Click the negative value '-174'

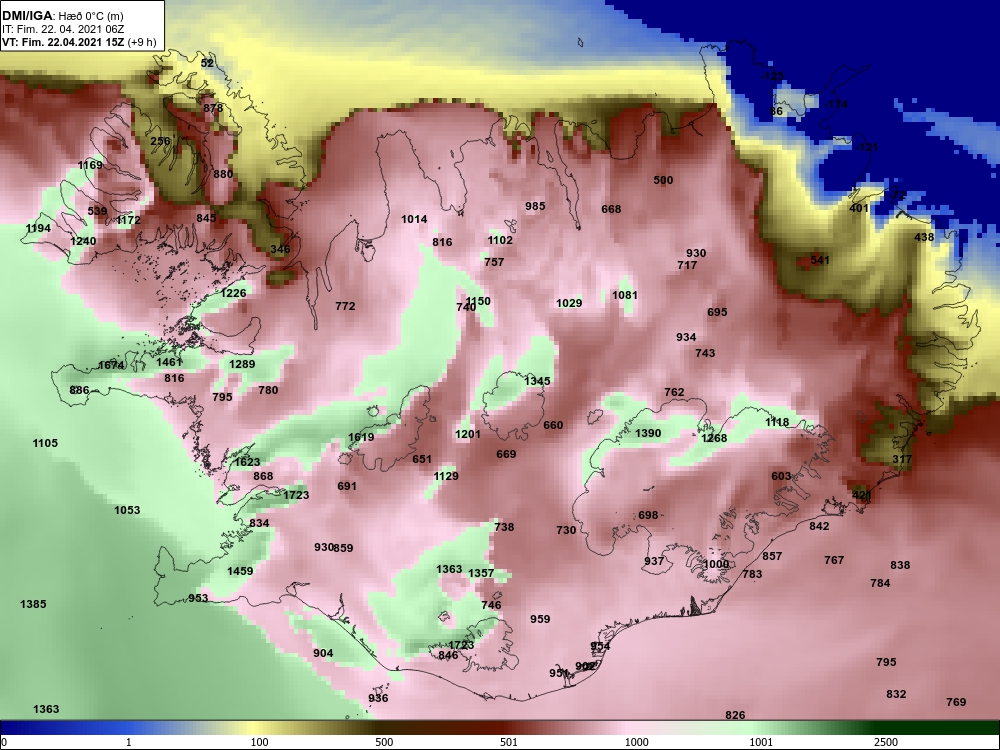835,104
